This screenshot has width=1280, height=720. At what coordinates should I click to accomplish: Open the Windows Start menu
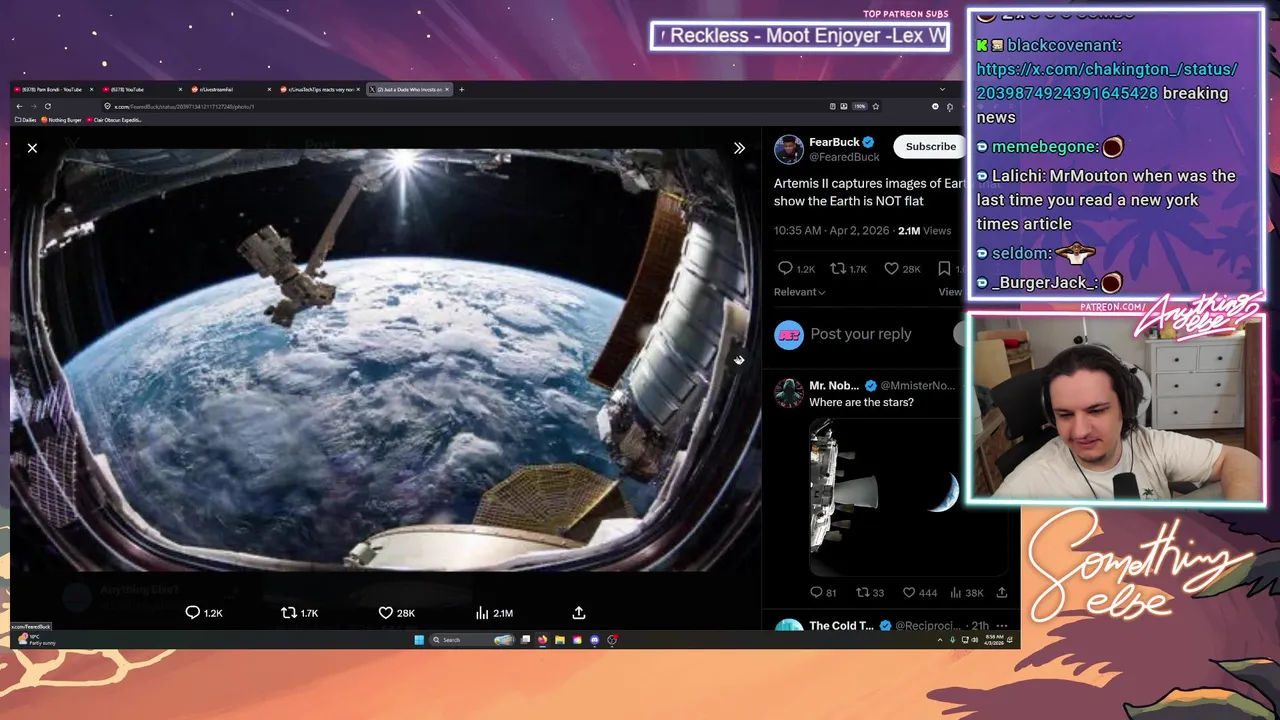419,640
